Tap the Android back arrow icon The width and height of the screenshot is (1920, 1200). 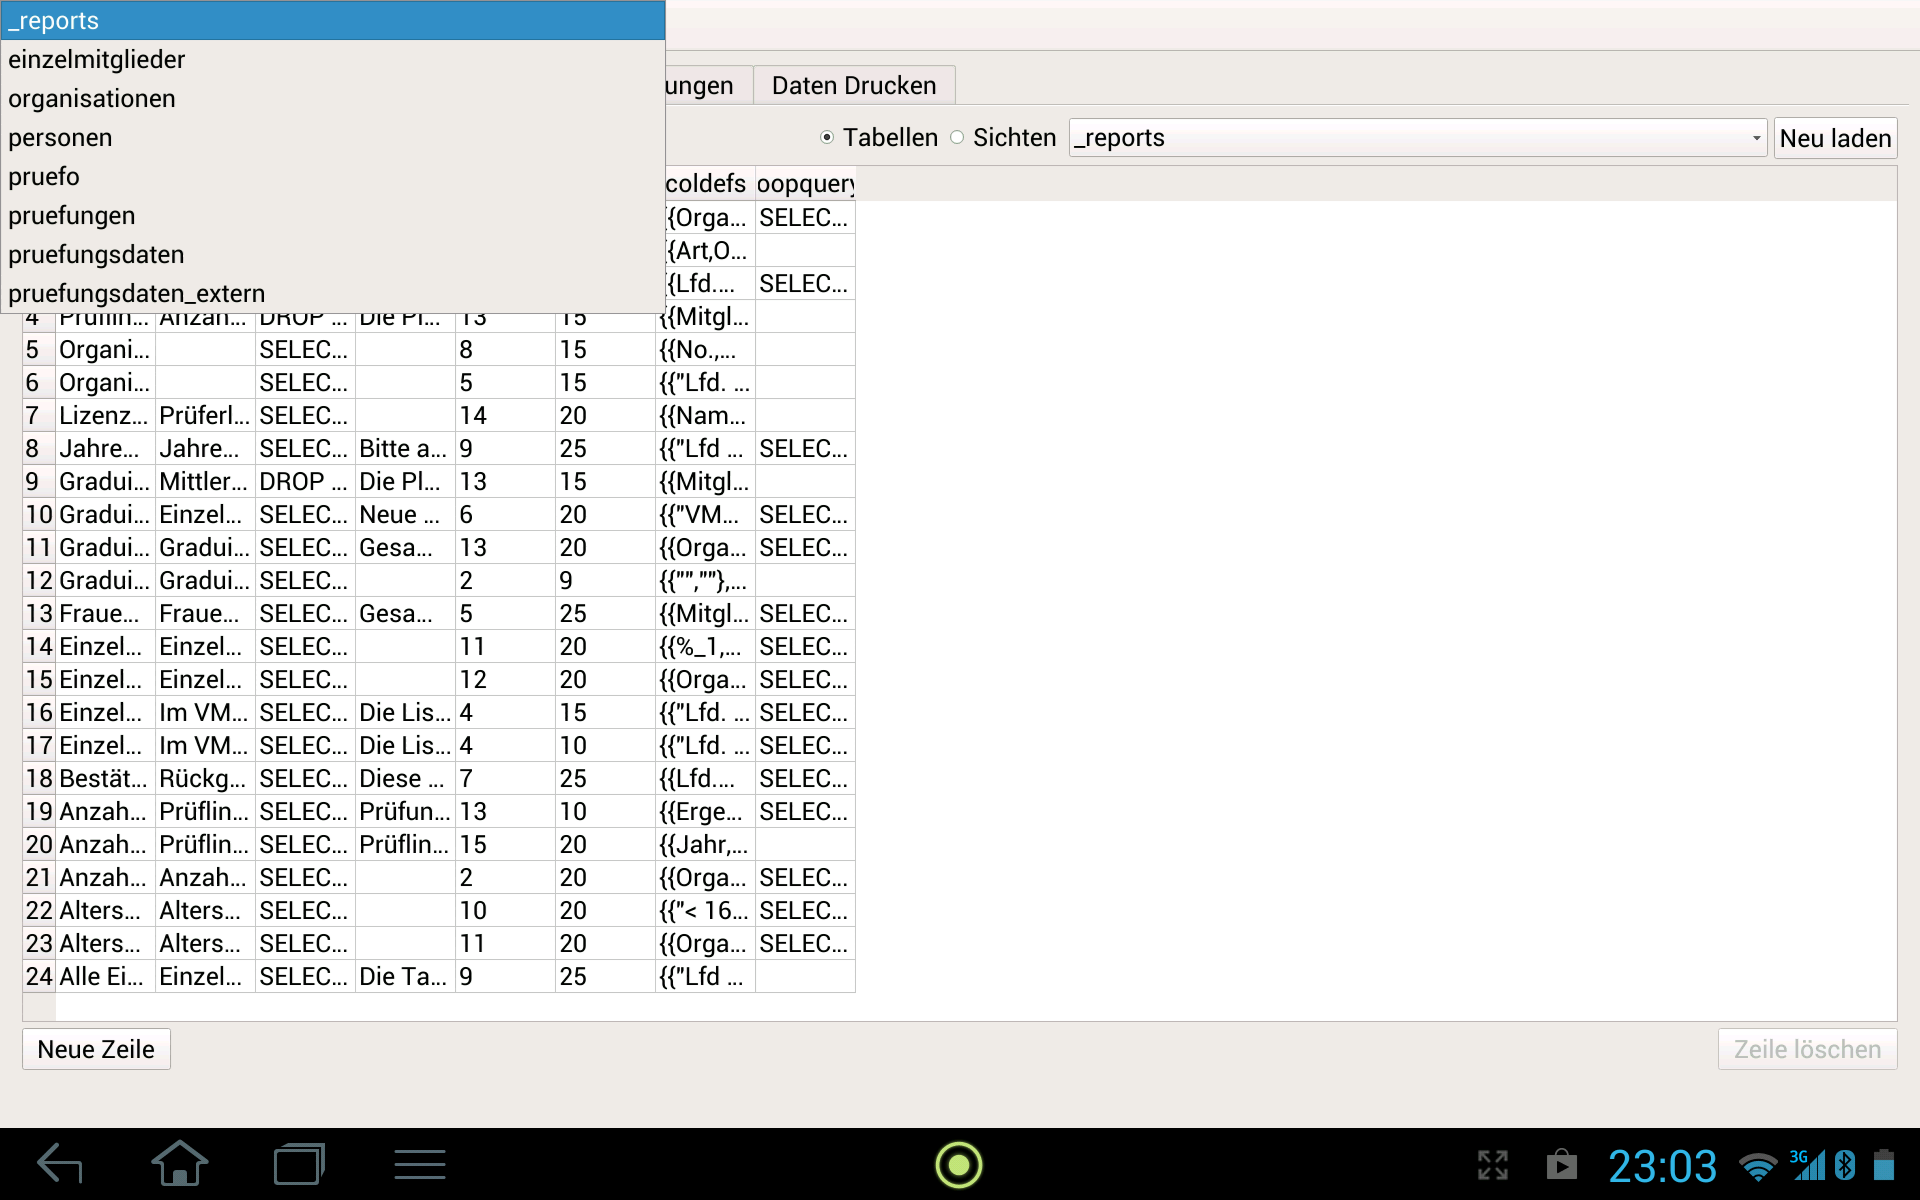click(x=60, y=1164)
